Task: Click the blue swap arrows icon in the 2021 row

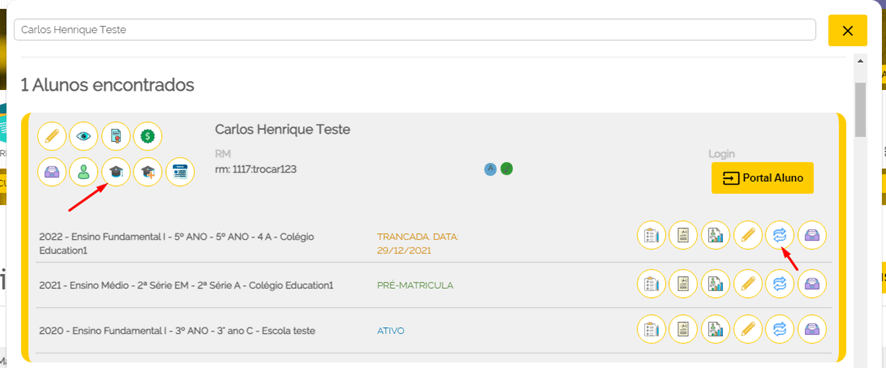Action: pos(780,284)
